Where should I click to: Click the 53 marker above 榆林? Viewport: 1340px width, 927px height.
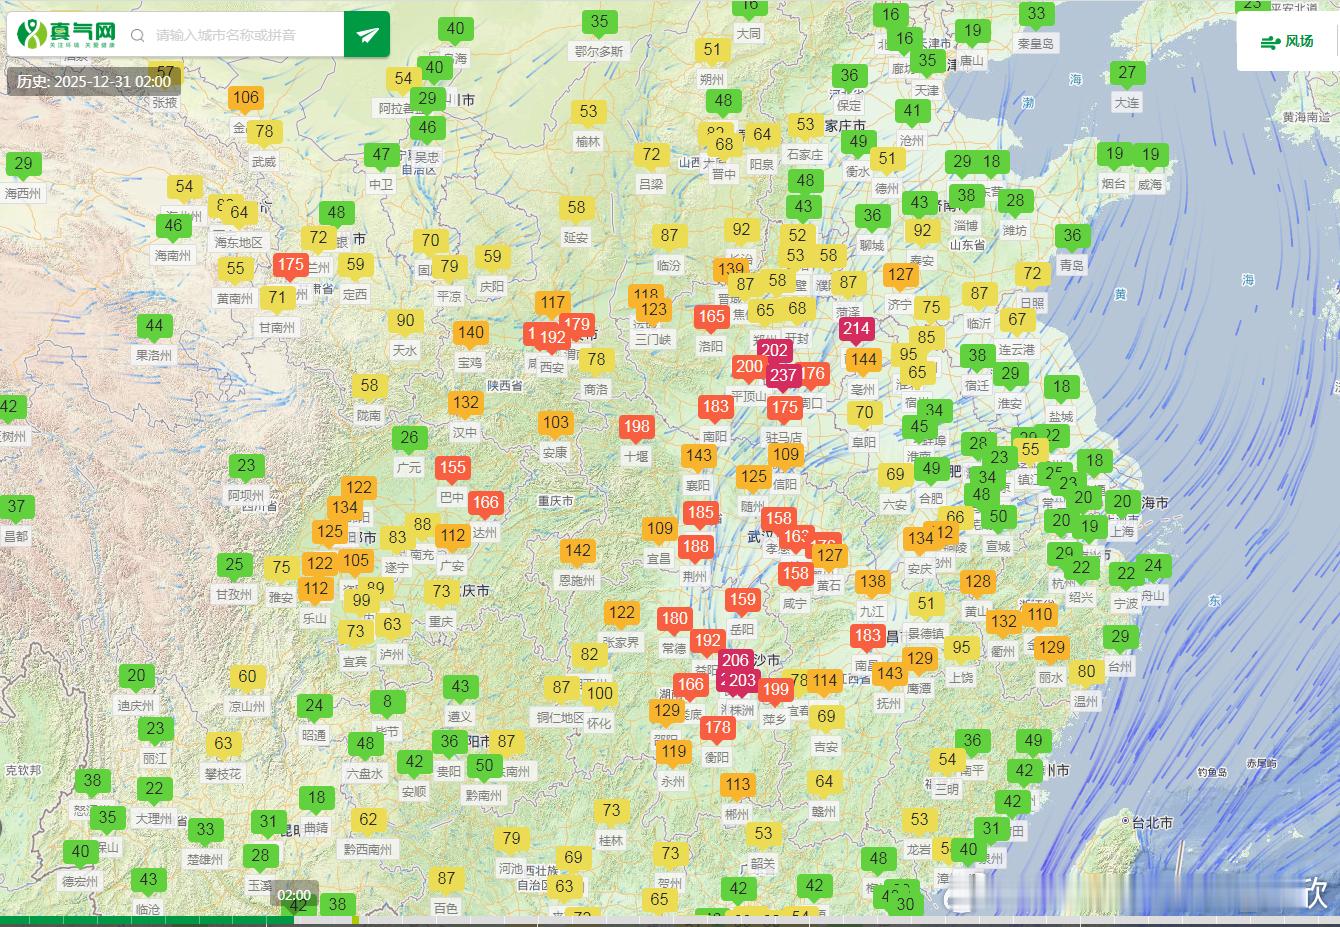[x=588, y=114]
